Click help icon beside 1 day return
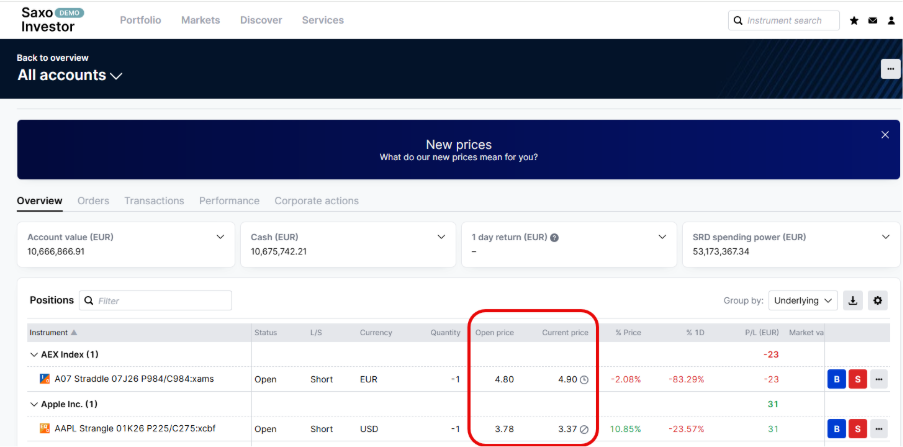This screenshot has height=447, width=903. [x=554, y=237]
